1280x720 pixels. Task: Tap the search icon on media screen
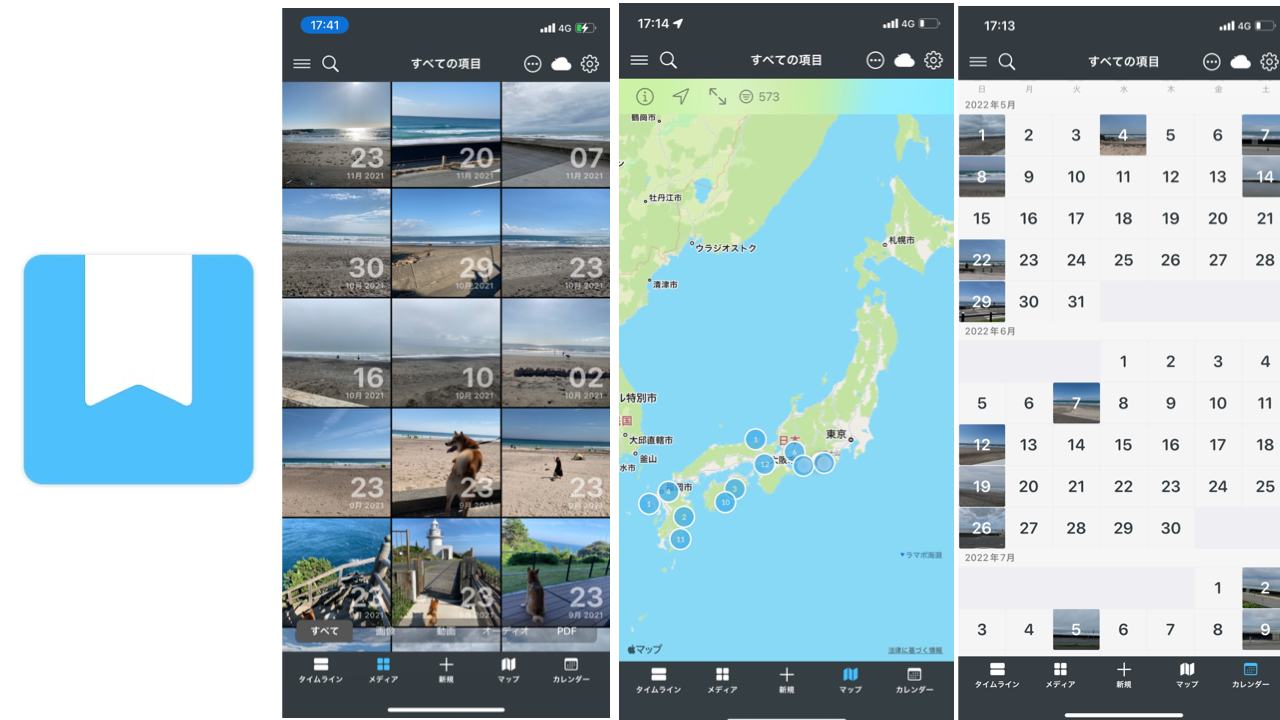330,64
